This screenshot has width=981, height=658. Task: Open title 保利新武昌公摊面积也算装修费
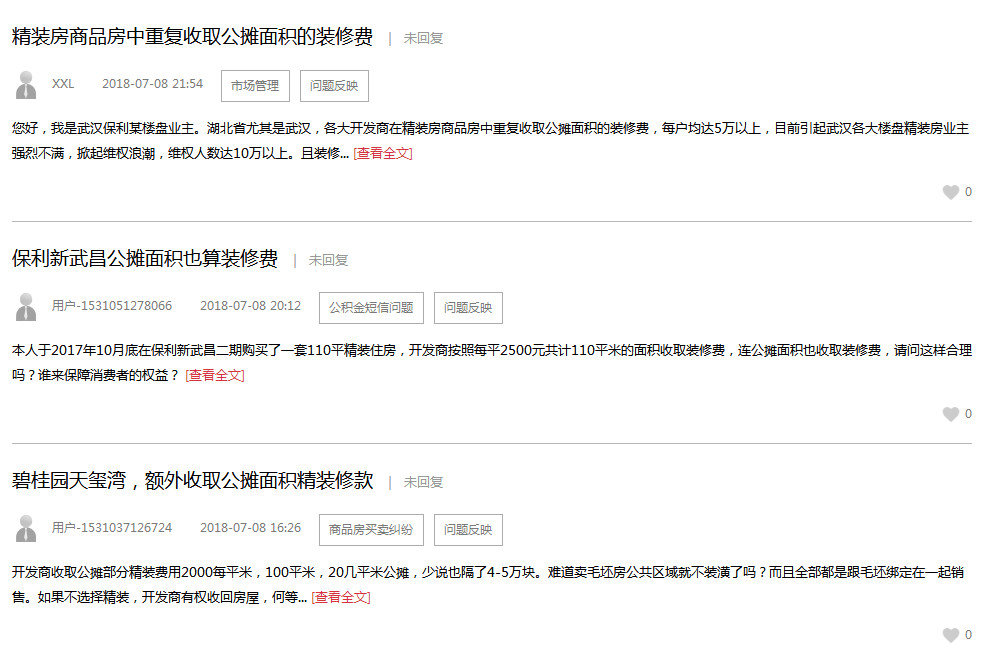tap(145, 258)
